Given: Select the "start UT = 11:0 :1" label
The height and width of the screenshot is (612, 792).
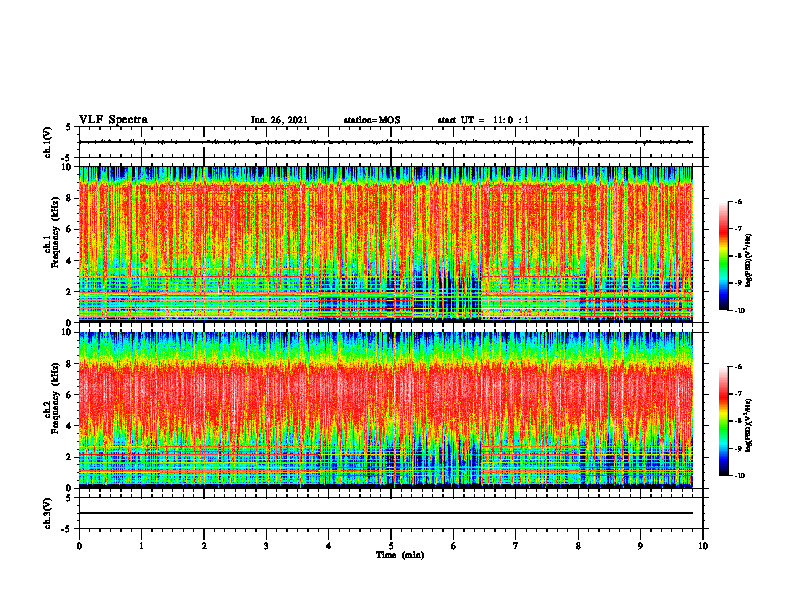Looking at the screenshot, I should pyautogui.click(x=483, y=120).
